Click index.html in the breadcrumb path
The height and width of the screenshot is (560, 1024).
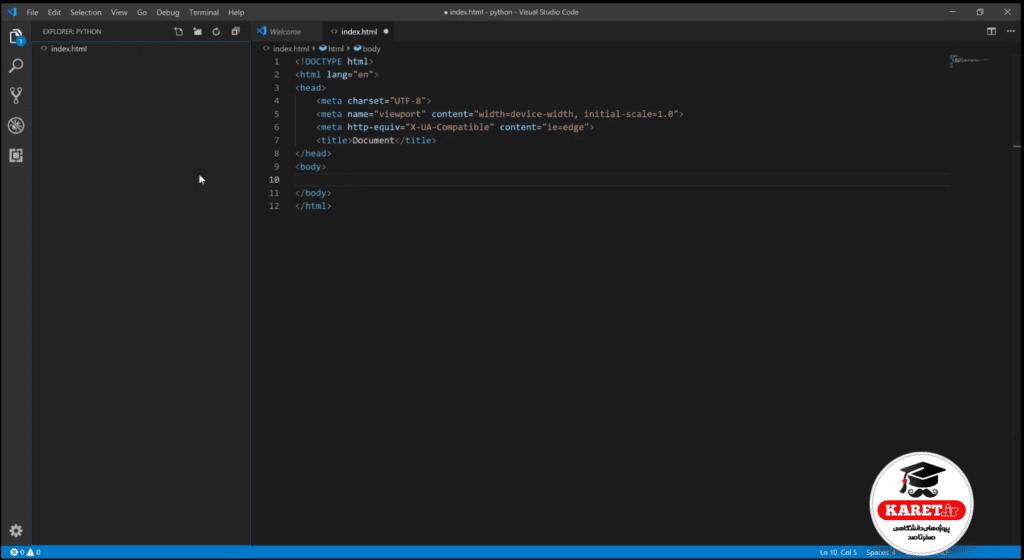(291, 48)
